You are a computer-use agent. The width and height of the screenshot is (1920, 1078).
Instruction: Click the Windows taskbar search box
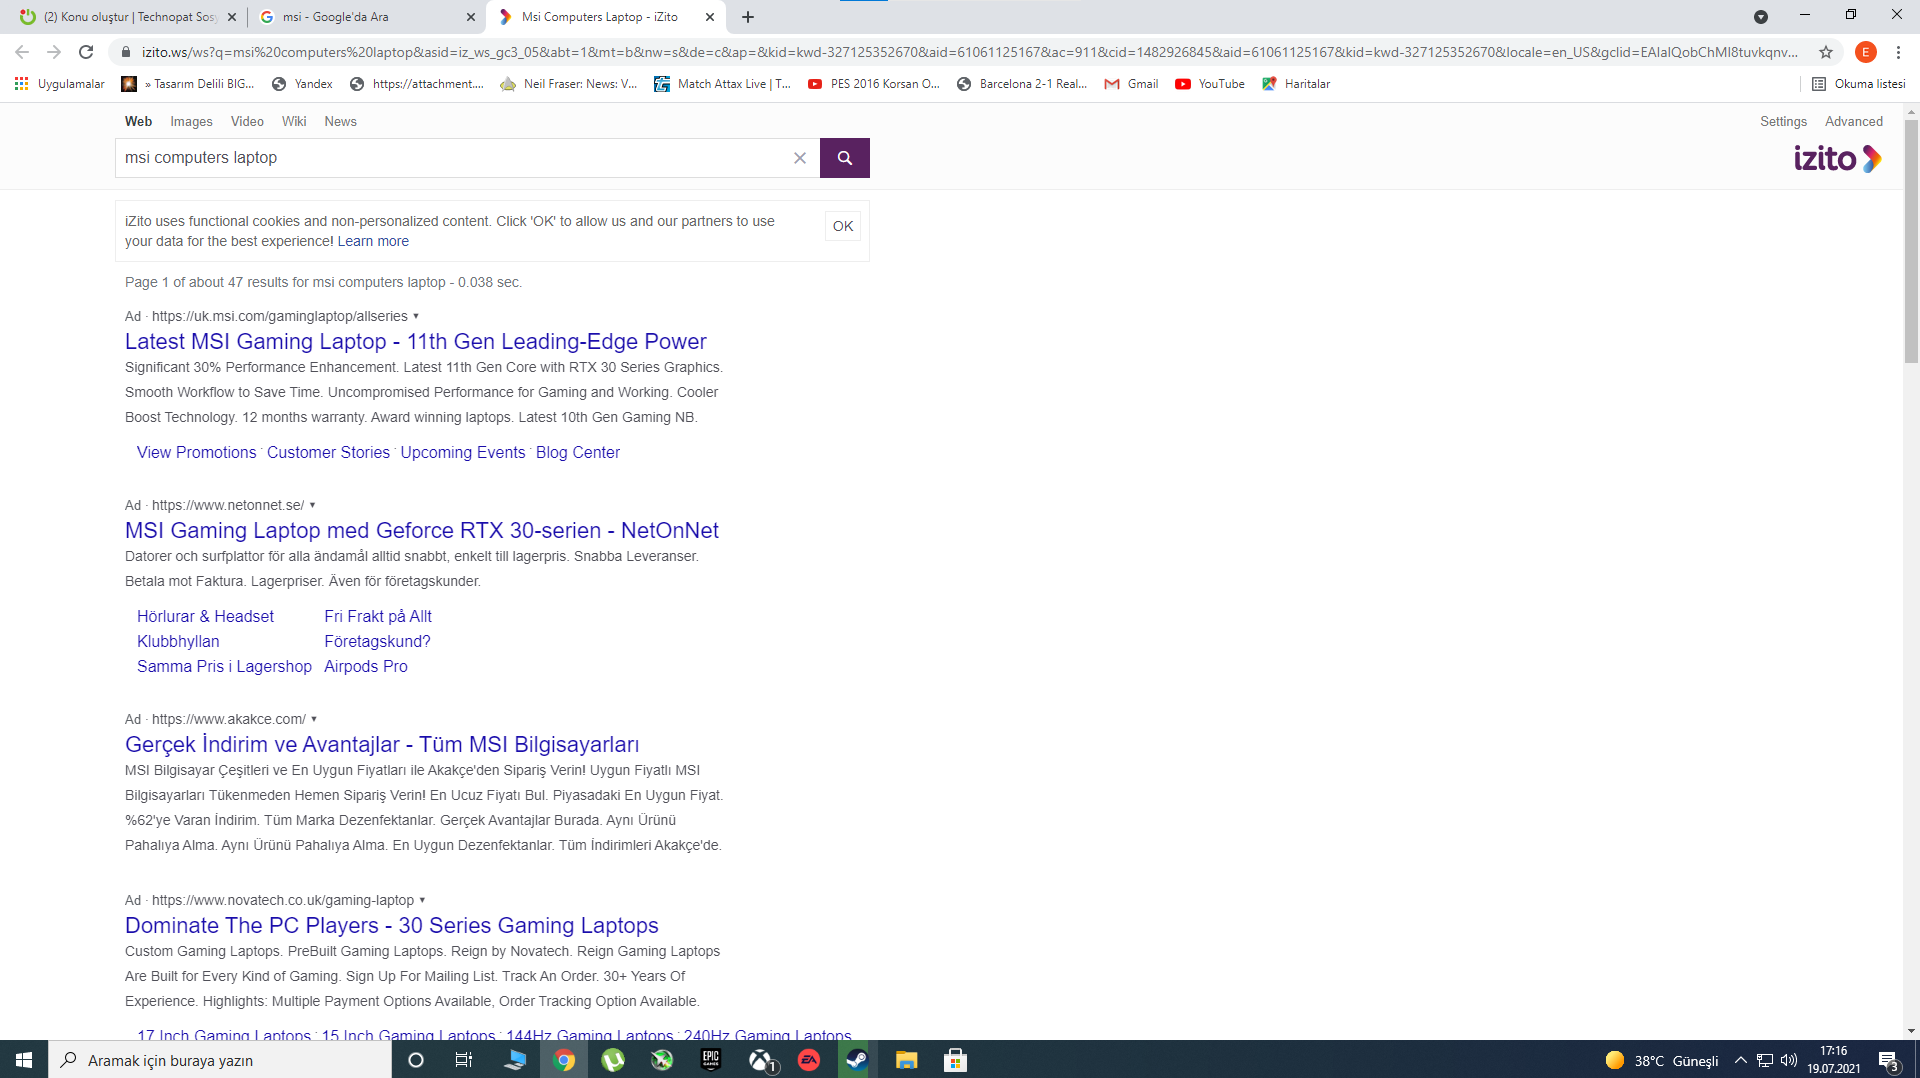(220, 1060)
